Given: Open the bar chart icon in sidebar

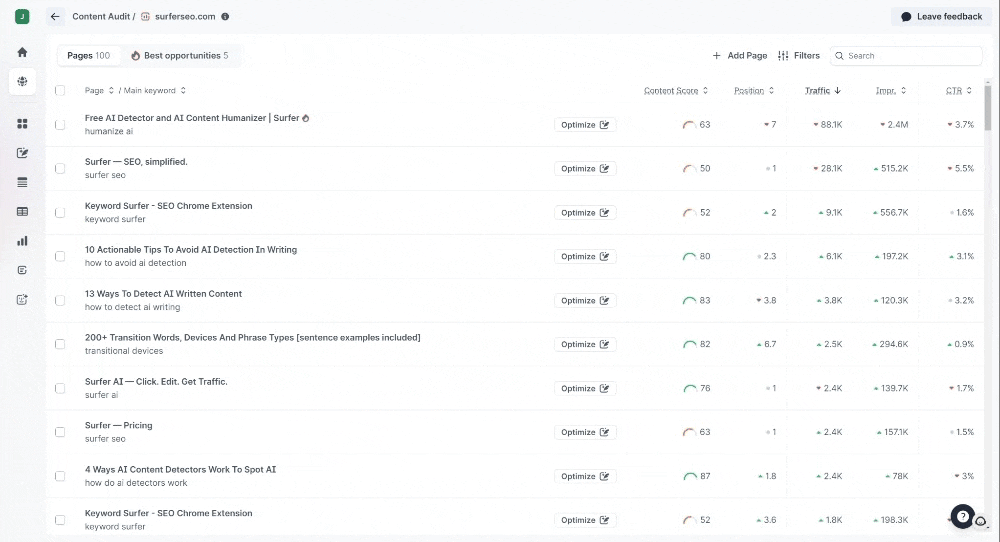Looking at the screenshot, I should (22, 241).
